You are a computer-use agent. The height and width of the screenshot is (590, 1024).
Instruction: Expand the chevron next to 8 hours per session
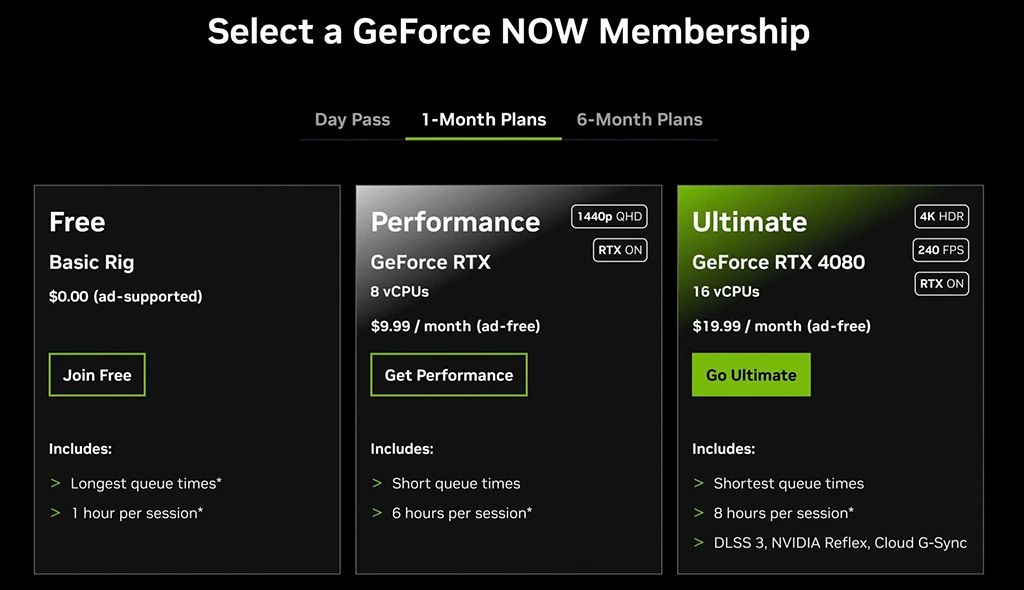(x=698, y=512)
